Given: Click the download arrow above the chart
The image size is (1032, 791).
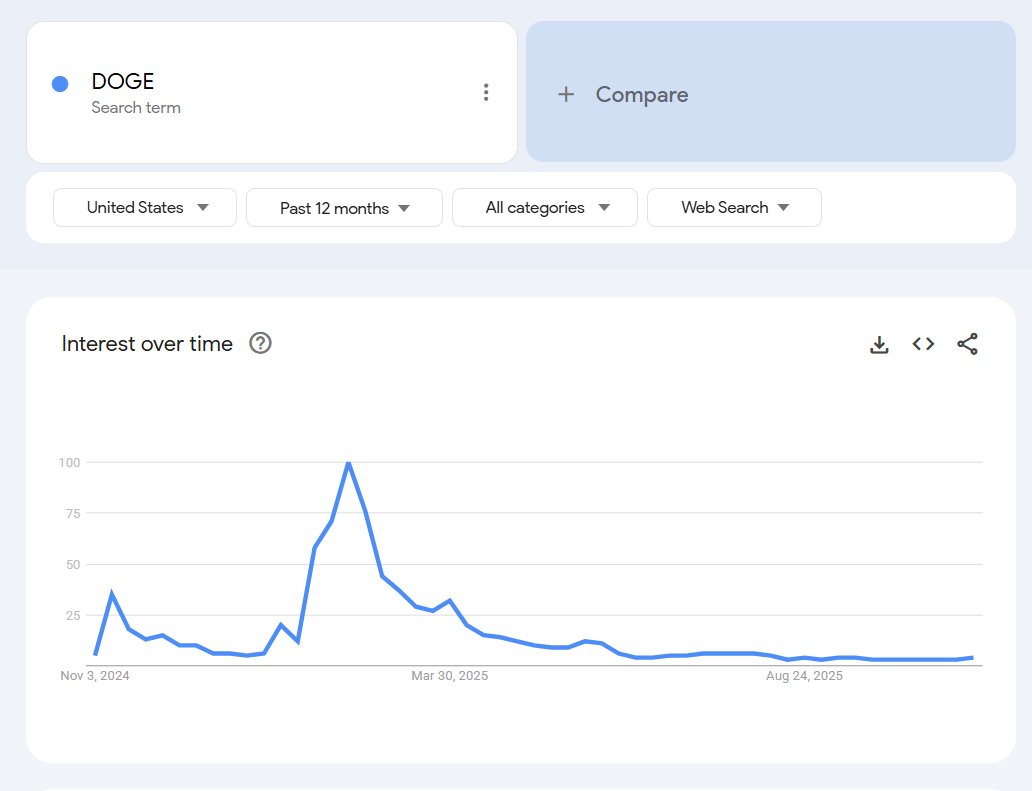Looking at the screenshot, I should [x=879, y=343].
